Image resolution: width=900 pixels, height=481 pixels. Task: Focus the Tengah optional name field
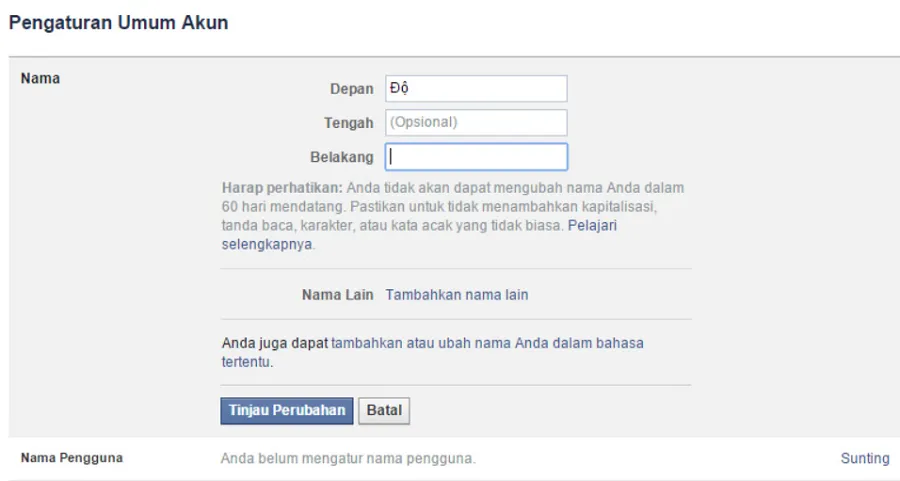[476, 122]
